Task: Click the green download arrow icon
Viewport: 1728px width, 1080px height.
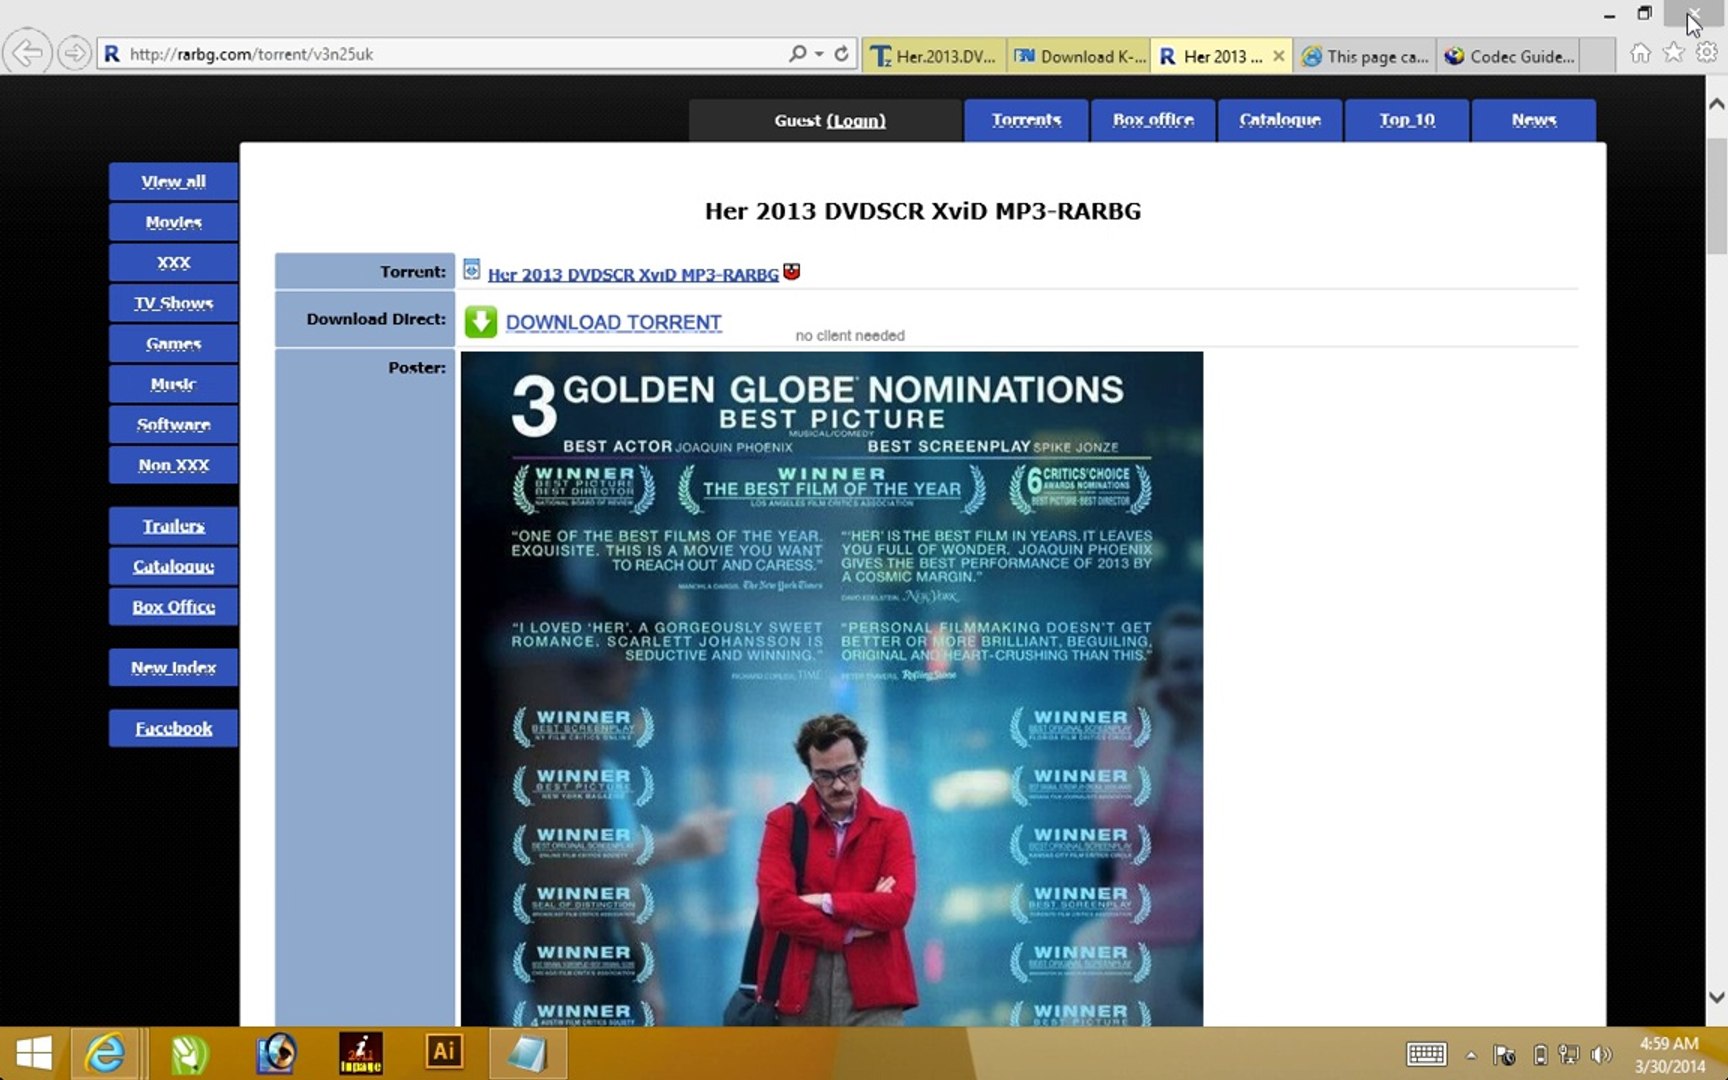Action: pyautogui.click(x=481, y=322)
